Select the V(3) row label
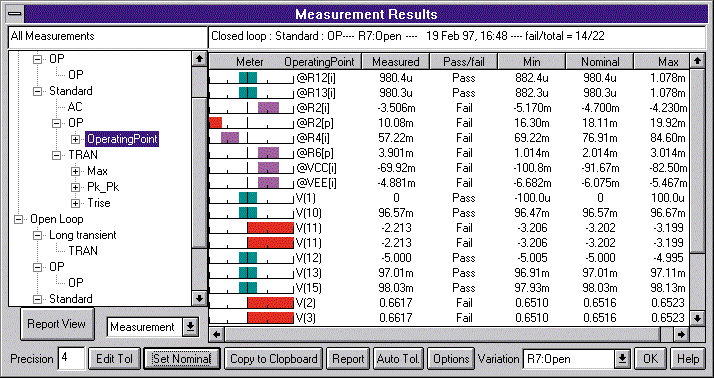The height and width of the screenshot is (378, 714). point(306,318)
